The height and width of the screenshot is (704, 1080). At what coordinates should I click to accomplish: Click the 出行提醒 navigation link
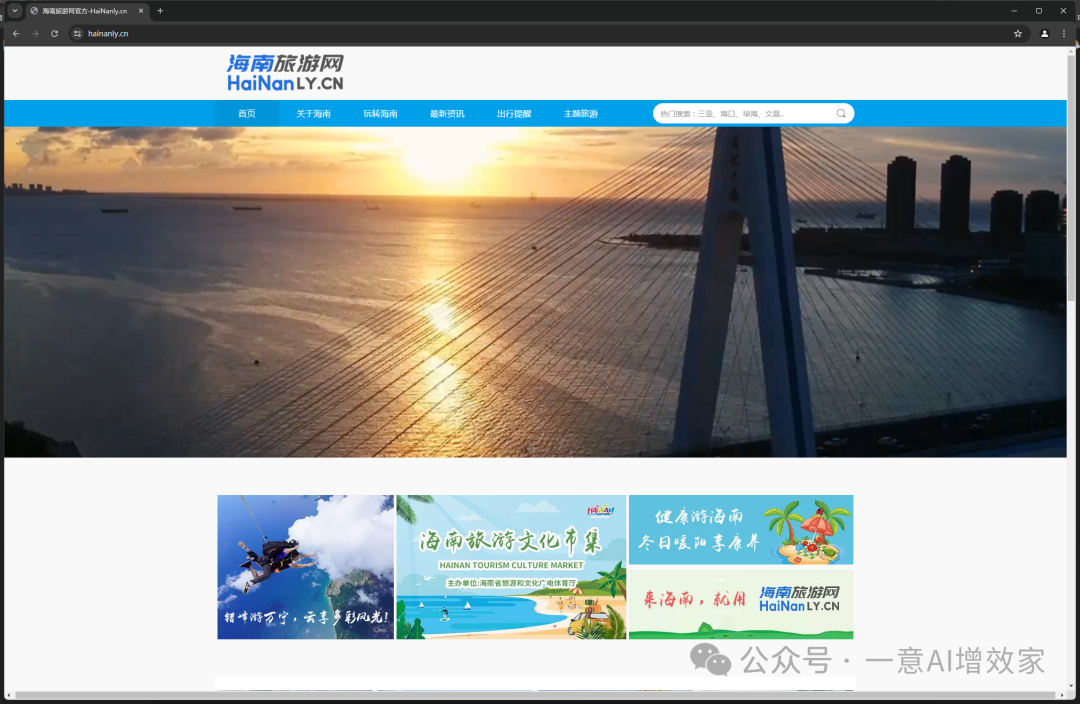pyautogui.click(x=514, y=114)
